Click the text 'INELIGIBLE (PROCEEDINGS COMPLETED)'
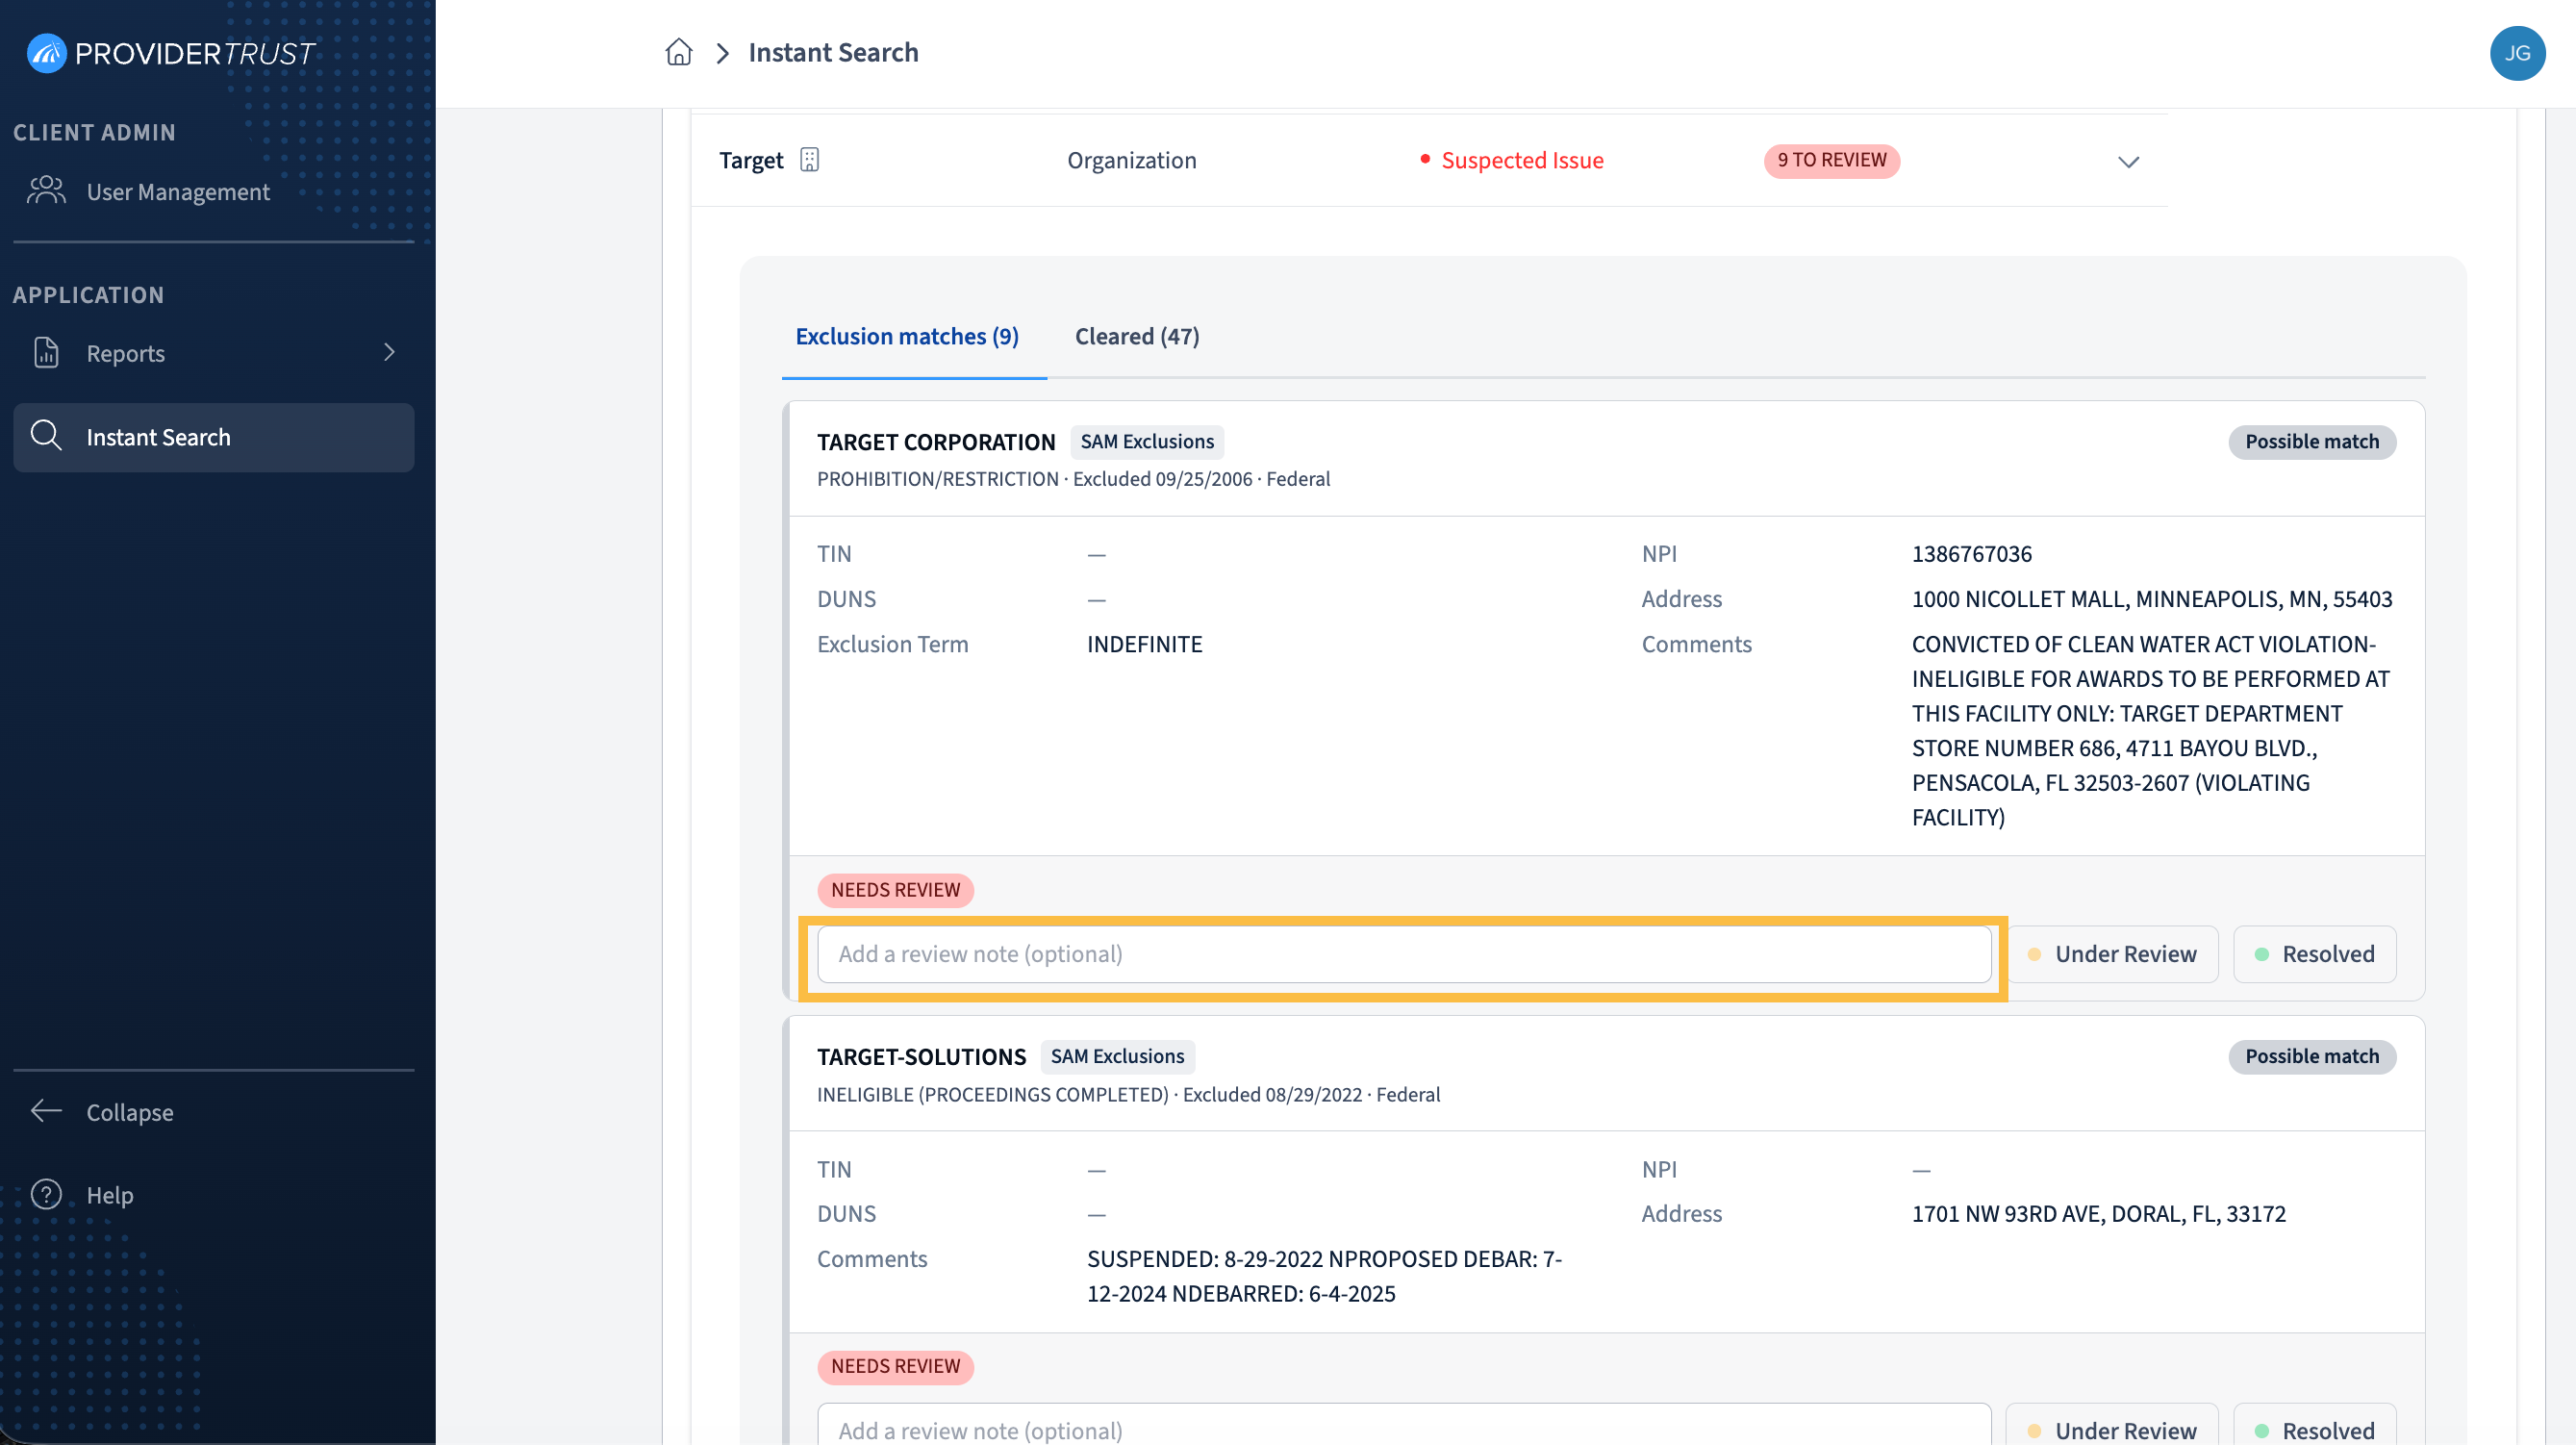 tap(992, 1095)
